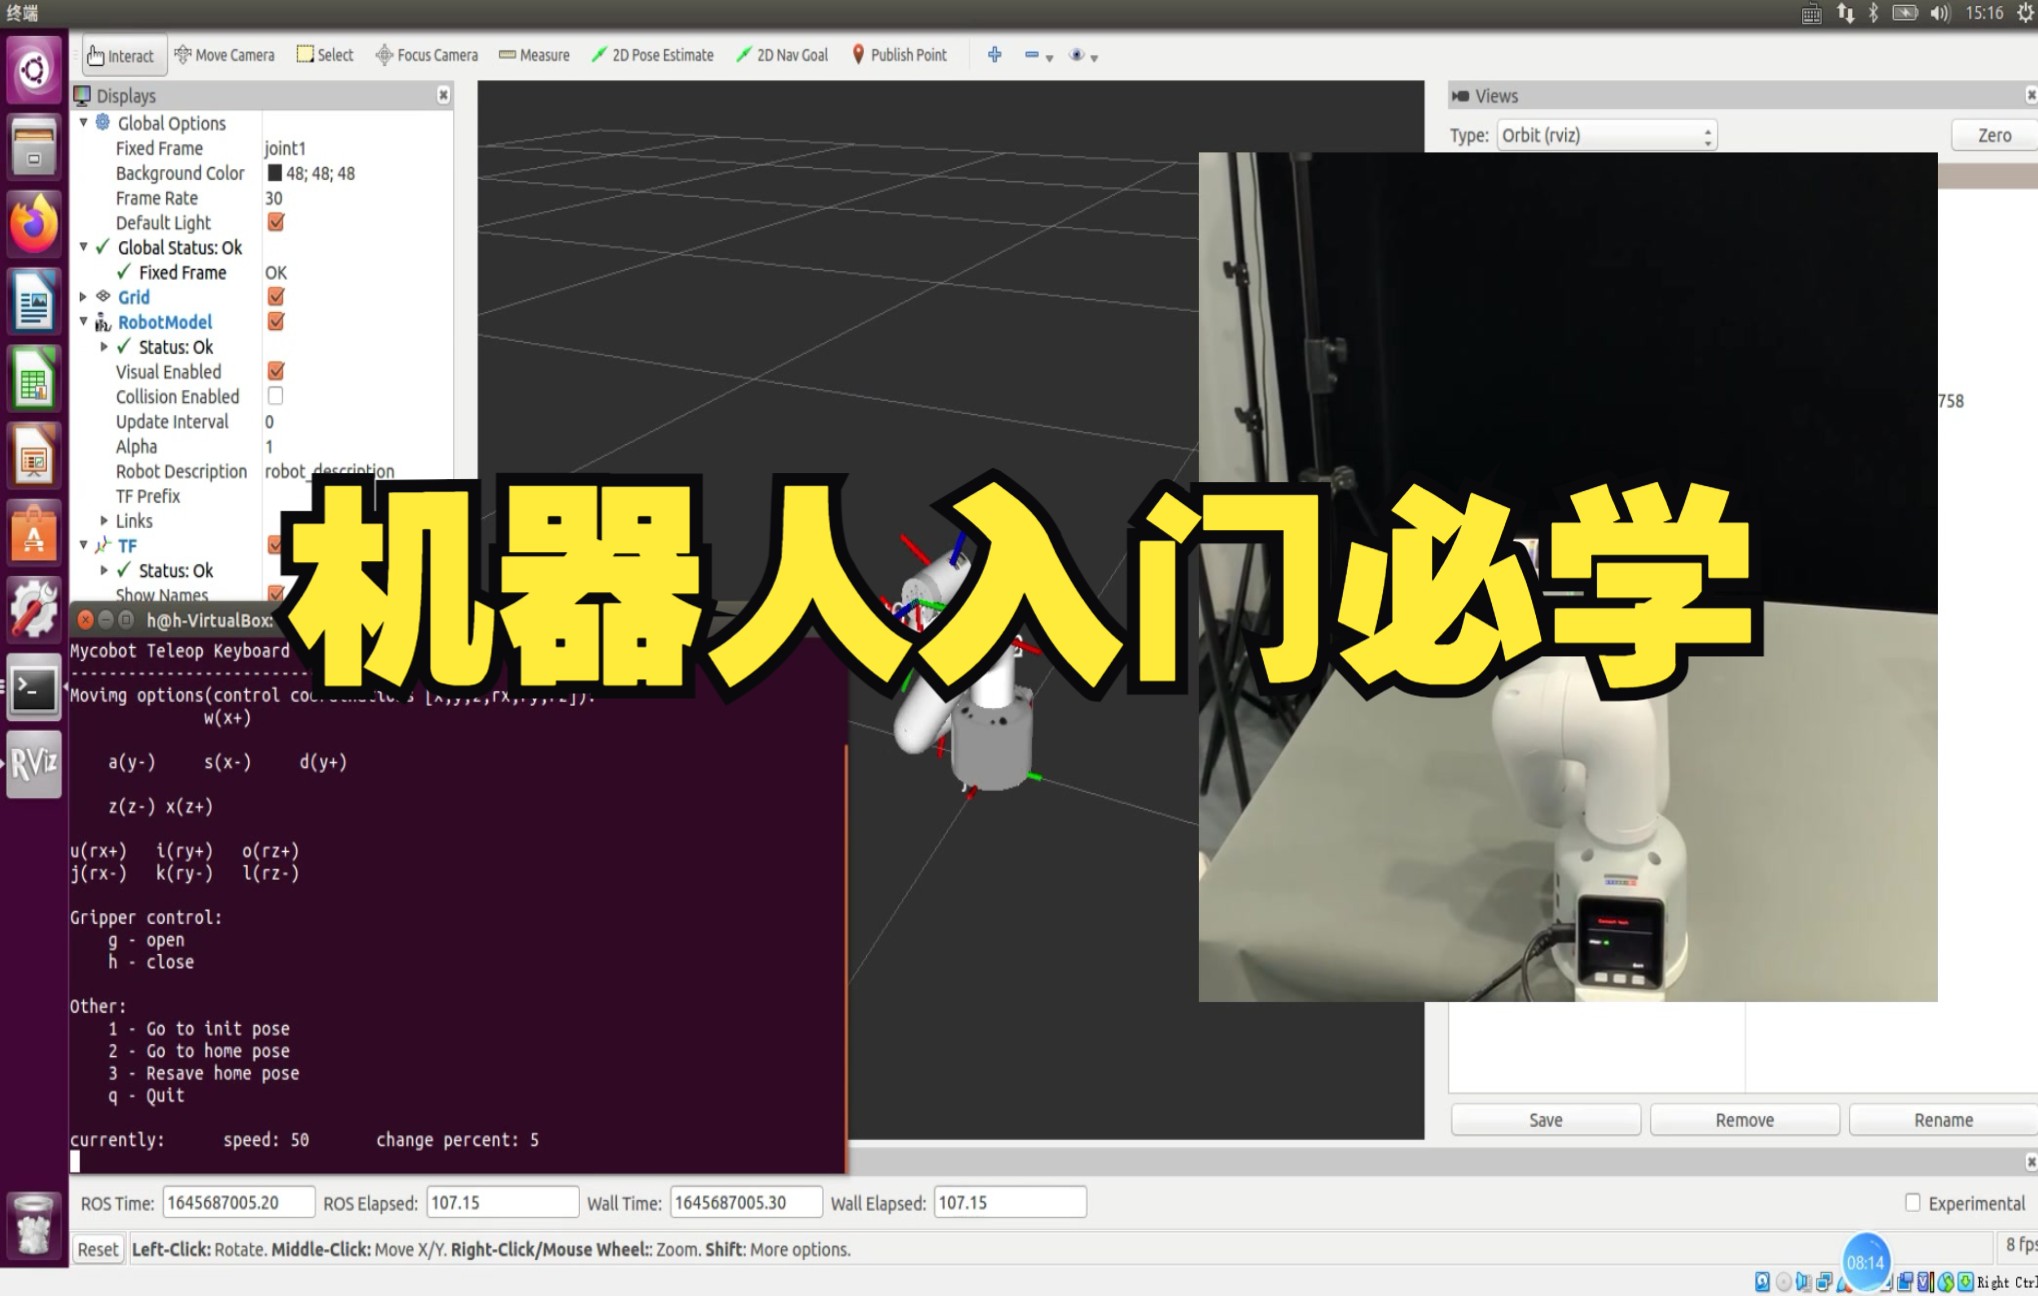2038x1296 pixels.
Task: Check the Experimental checkbox
Action: [1913, 1203]
